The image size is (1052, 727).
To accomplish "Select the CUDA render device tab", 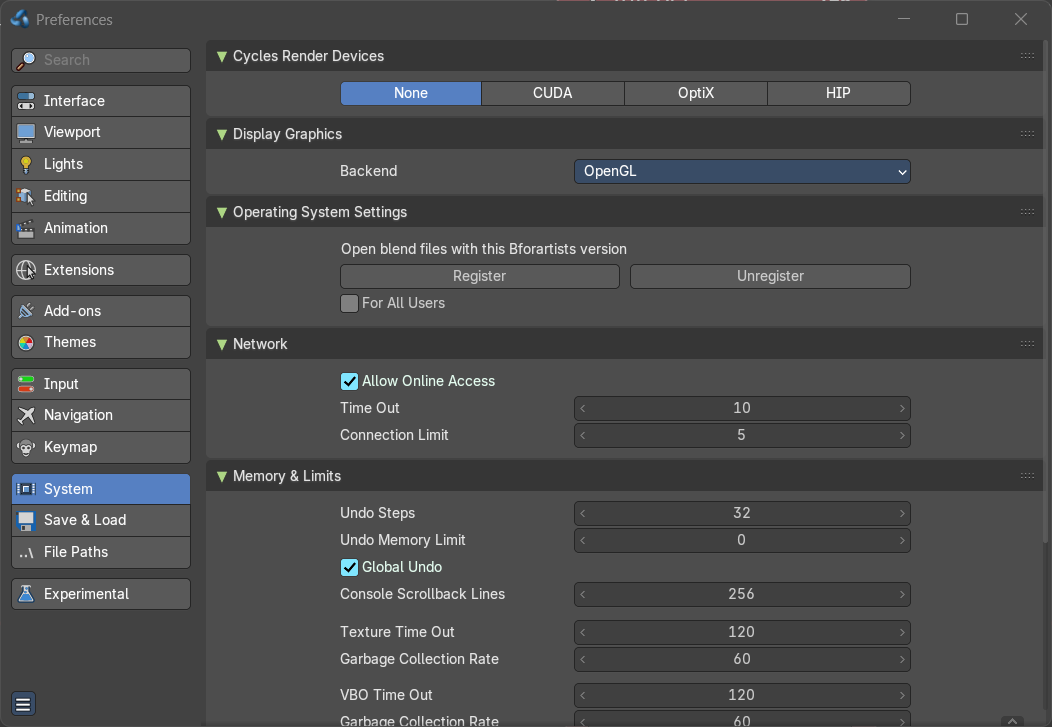I will [x=553, y=93].
